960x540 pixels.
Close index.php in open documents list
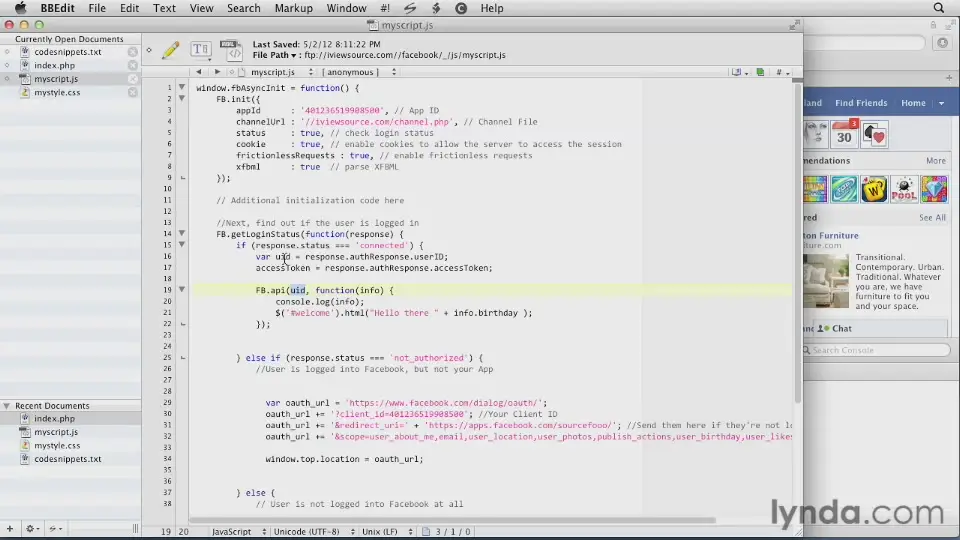click(x=133, y=66)
